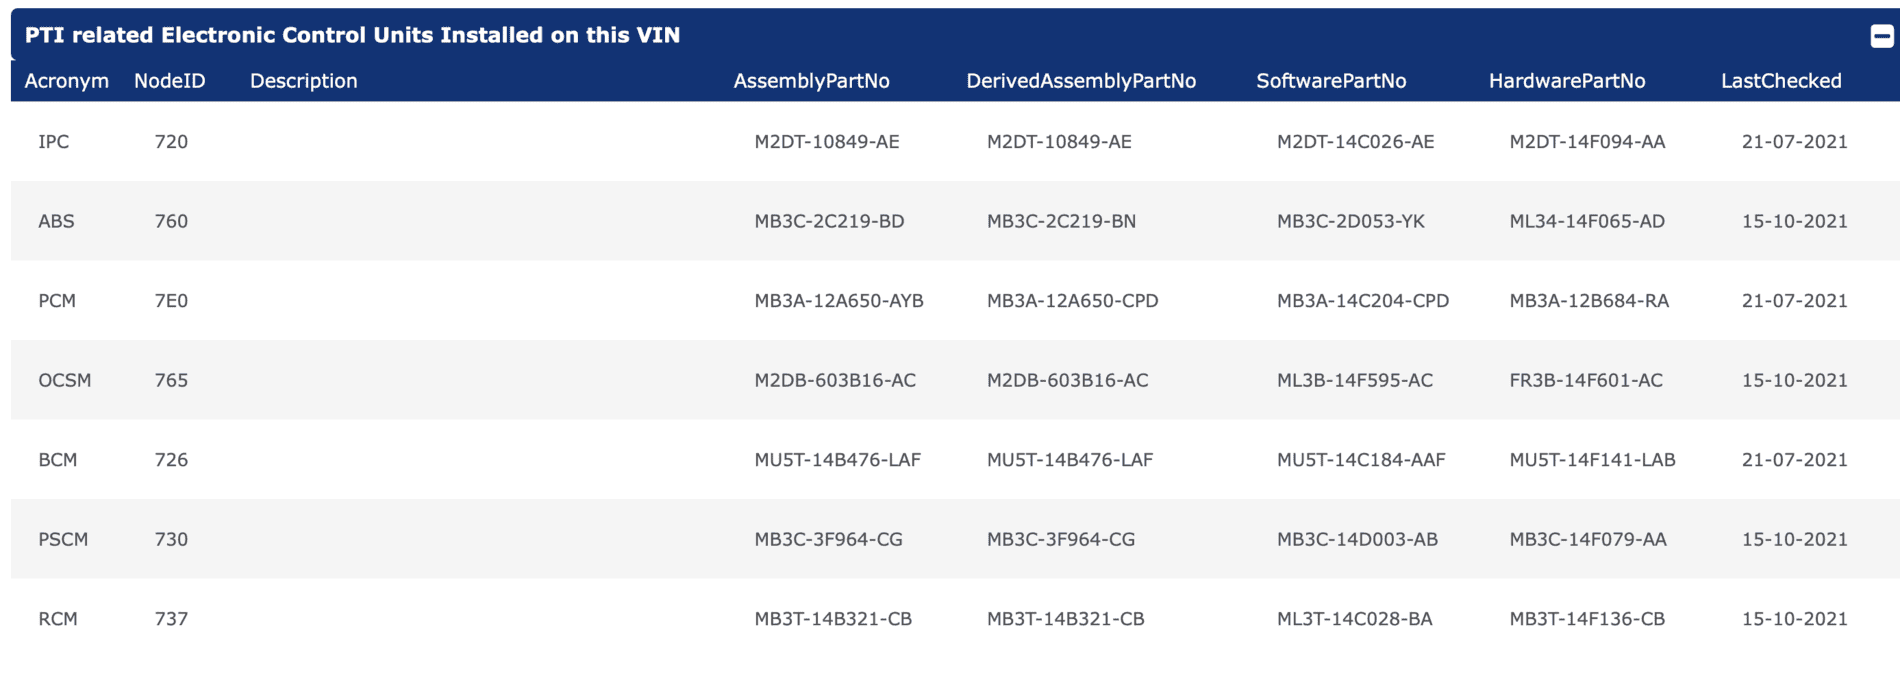Click OCSM assembly part M2DB-603B16-AC
Image resolution: width=1900 pixels, height=676 pixels.
(x=835, y=380)
